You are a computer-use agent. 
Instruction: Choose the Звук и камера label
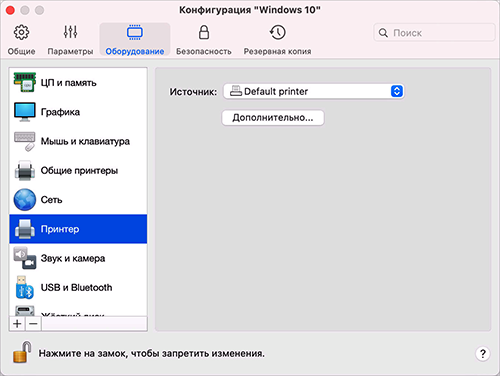(73, 258)
